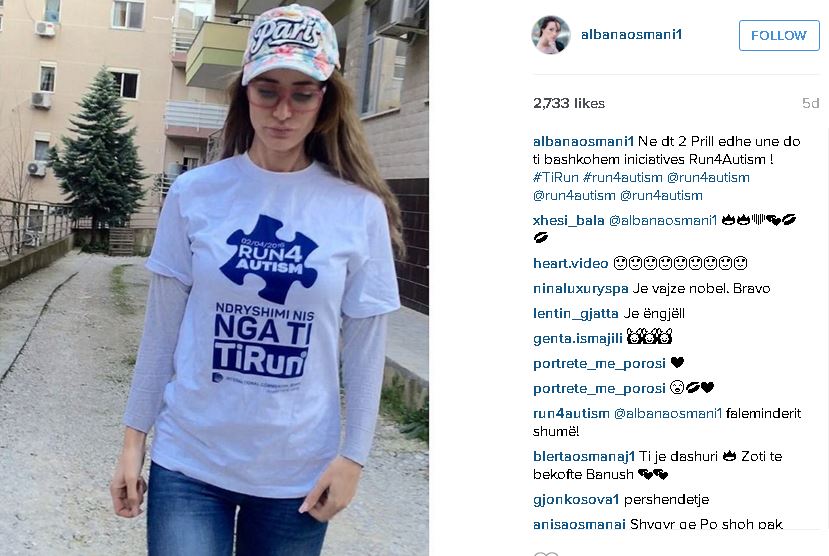This screenshot has height=556, width=829.
Task: Visit gjonkosova1 commenter profile
Action: pos(576,499)
